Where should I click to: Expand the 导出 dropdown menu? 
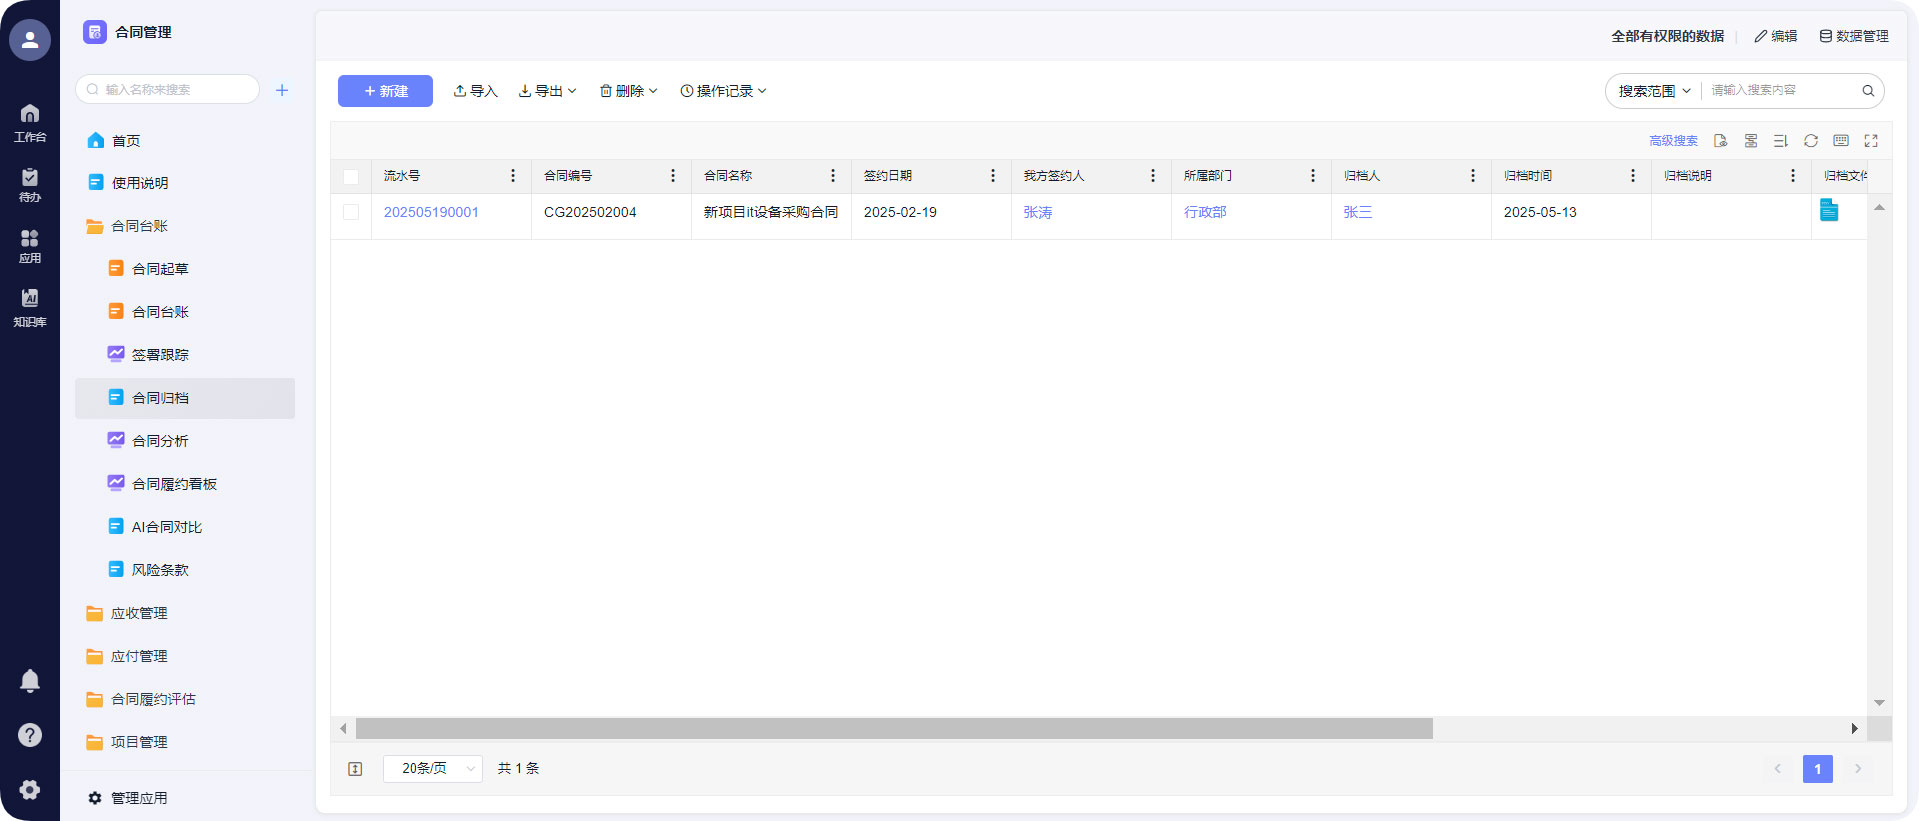pos(548,91)
